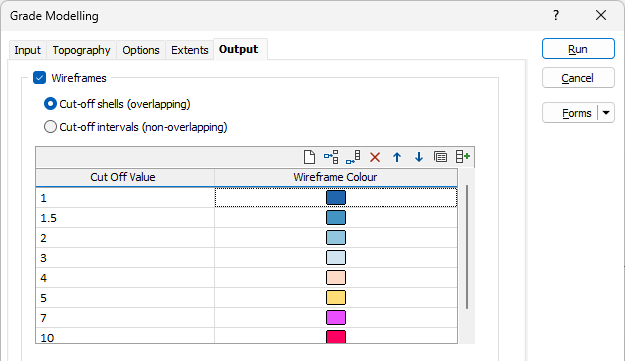Click the insert row icon in grid toolbar
Screen dimensions: 625x361
pyautogui.click(x=331, y=157)
